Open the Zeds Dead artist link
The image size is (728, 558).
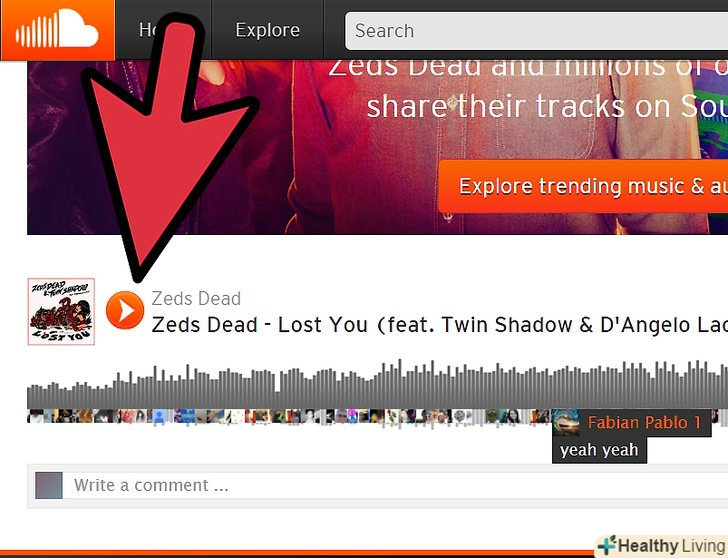[x=196, y=298]
